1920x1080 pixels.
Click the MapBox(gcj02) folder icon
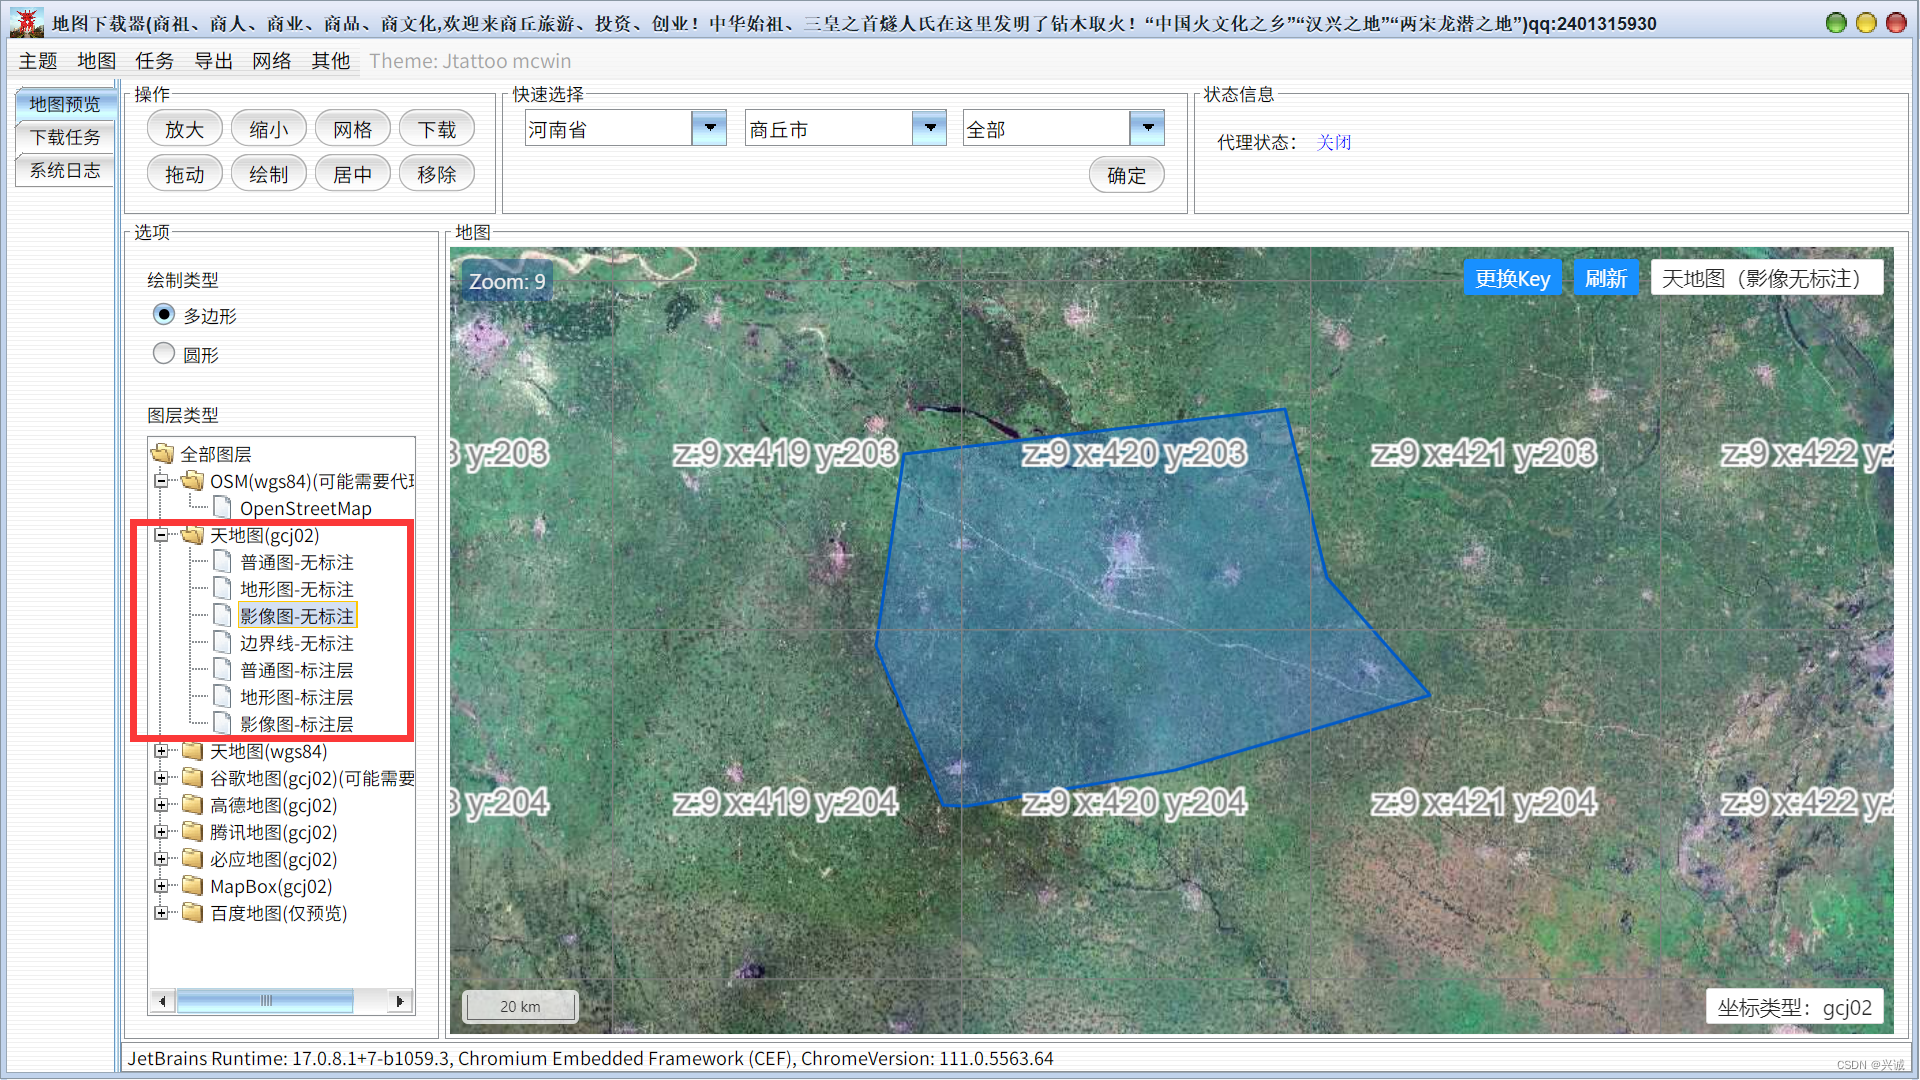193,886
